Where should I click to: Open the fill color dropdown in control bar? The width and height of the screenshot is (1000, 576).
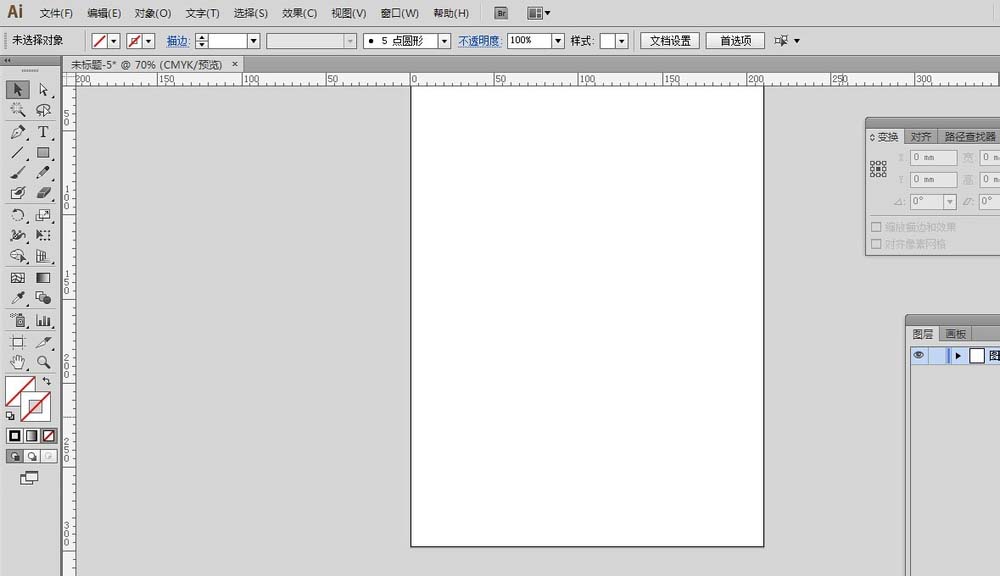(114, 41)
